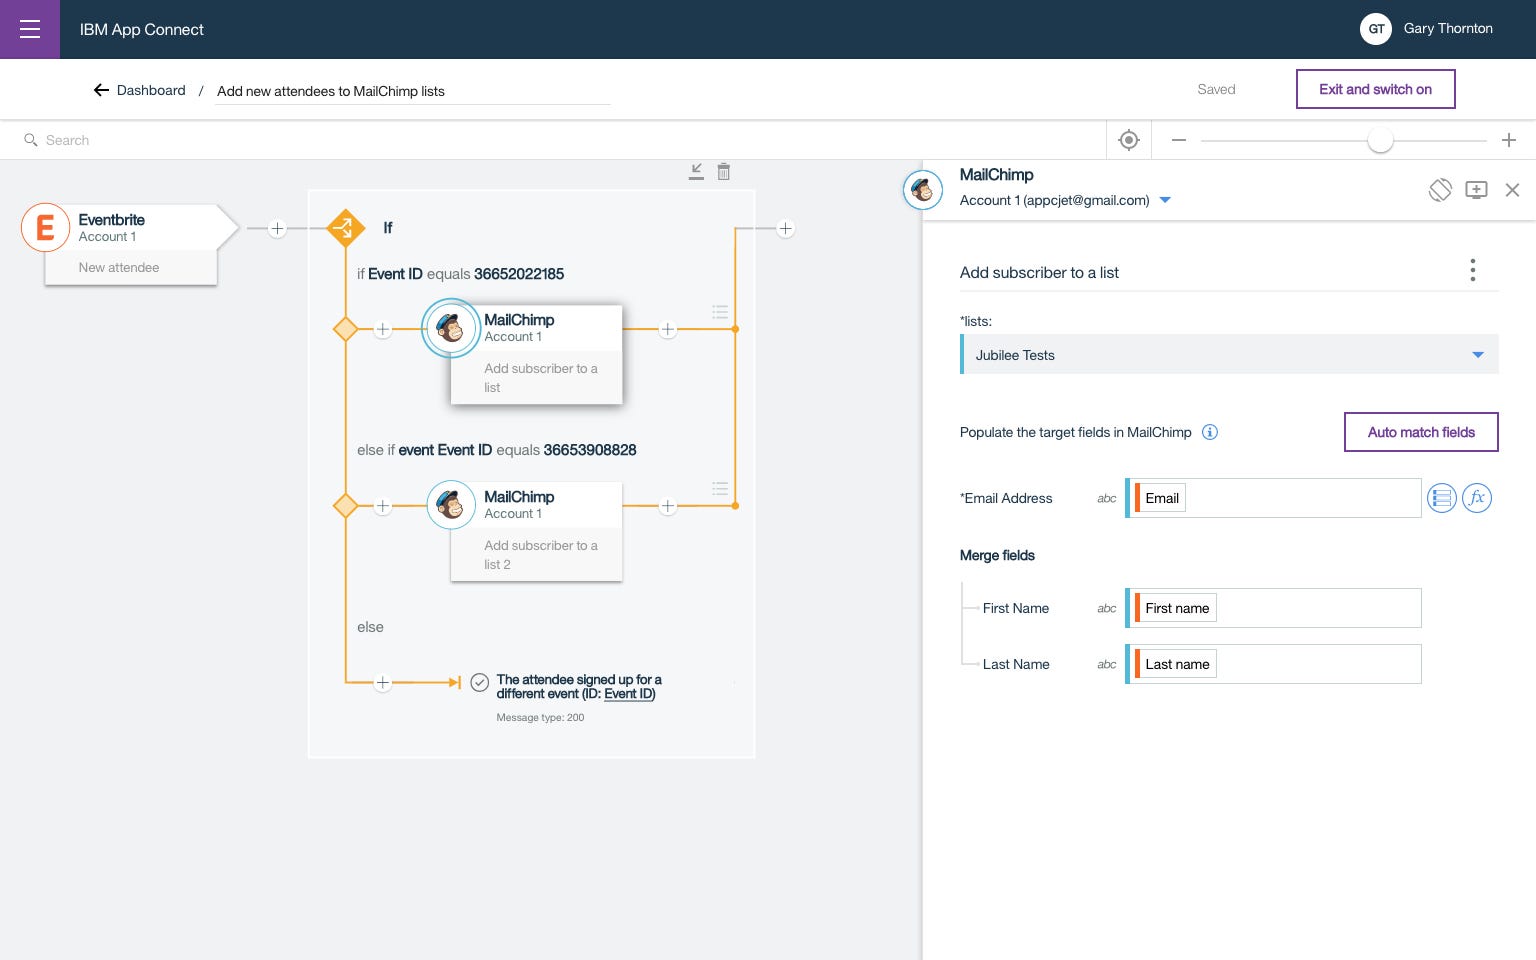Screen dimensions: 1536x960
Task: Add a step before the first MailChimp node
Action: [382, 329]
